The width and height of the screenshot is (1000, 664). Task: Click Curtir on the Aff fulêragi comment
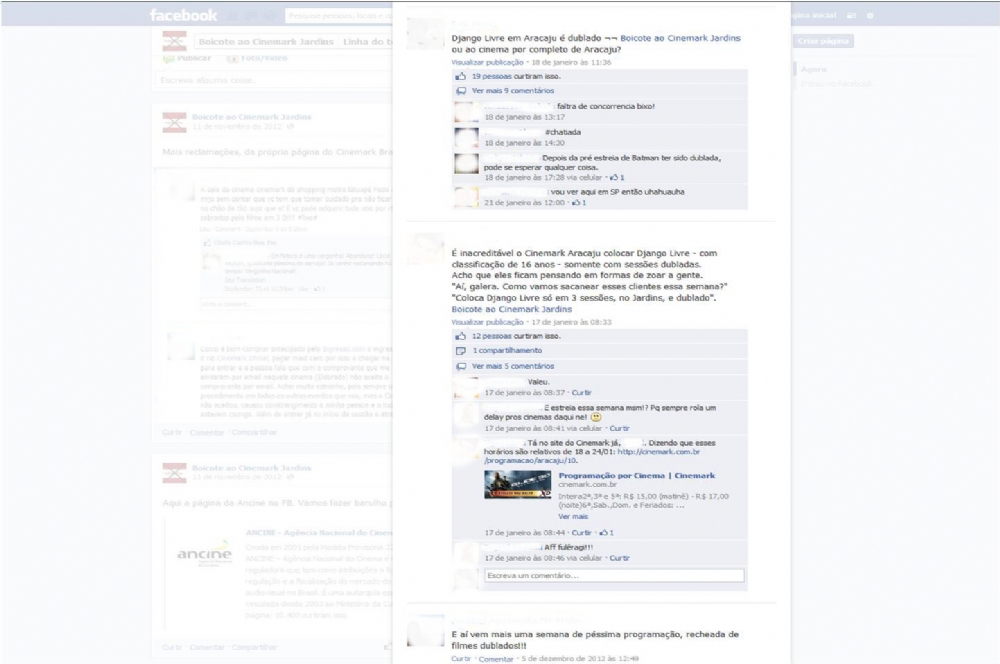tap(619, 558)
